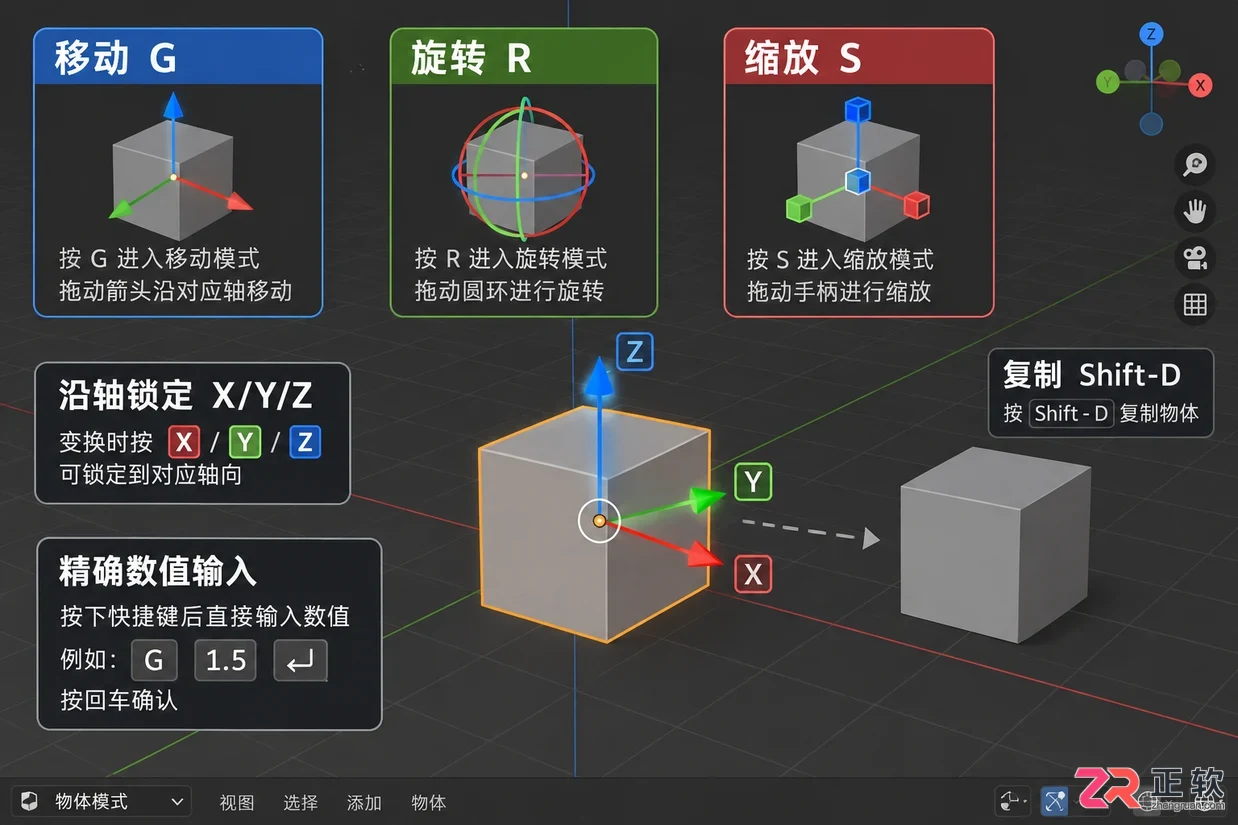Click text 按 S 进入缩放模式
This screenshot has width=1238, height=825.
(840, 259)
